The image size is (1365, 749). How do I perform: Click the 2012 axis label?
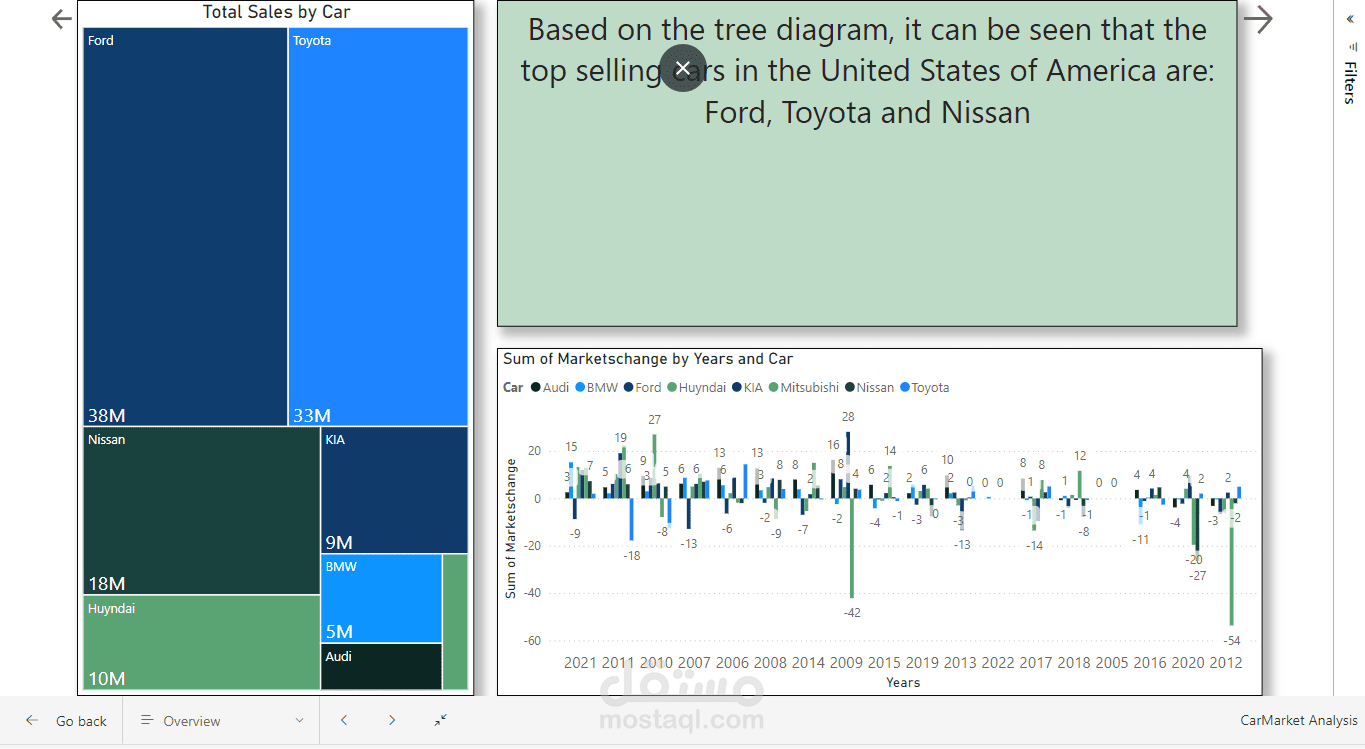[1226, 662]
